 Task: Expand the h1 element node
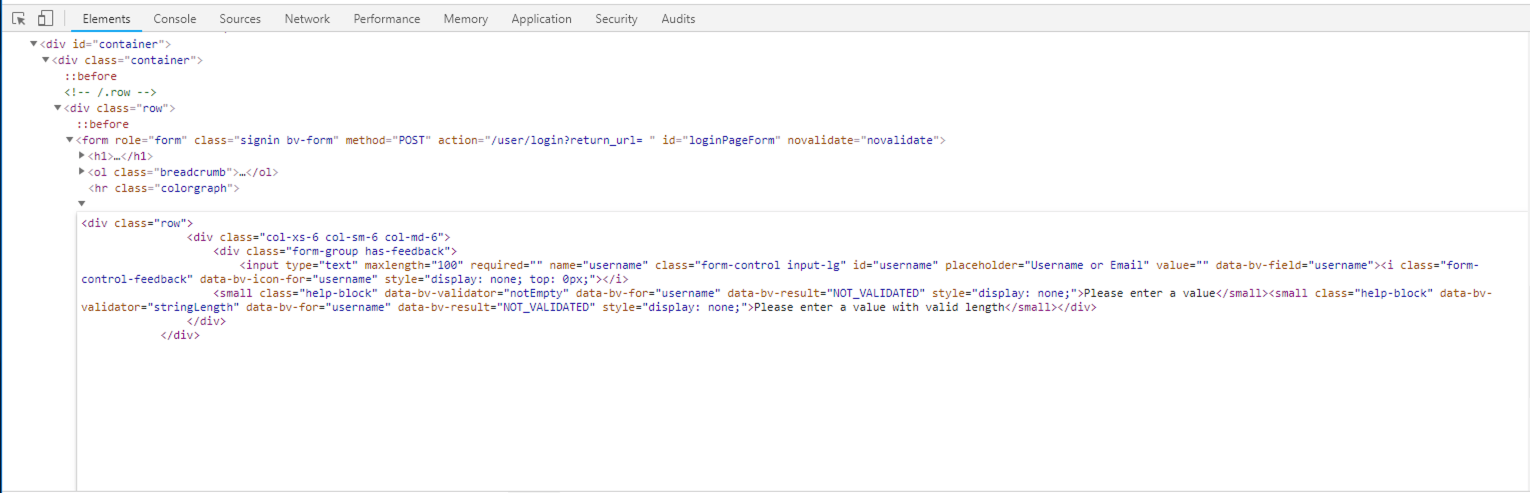tap(82, 156)
